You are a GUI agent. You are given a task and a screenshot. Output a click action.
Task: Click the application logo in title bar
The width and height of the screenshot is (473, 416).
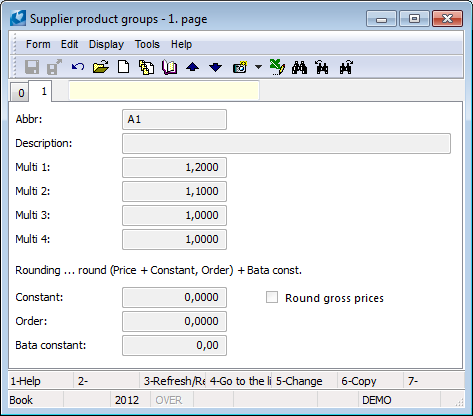click(18, 18)
